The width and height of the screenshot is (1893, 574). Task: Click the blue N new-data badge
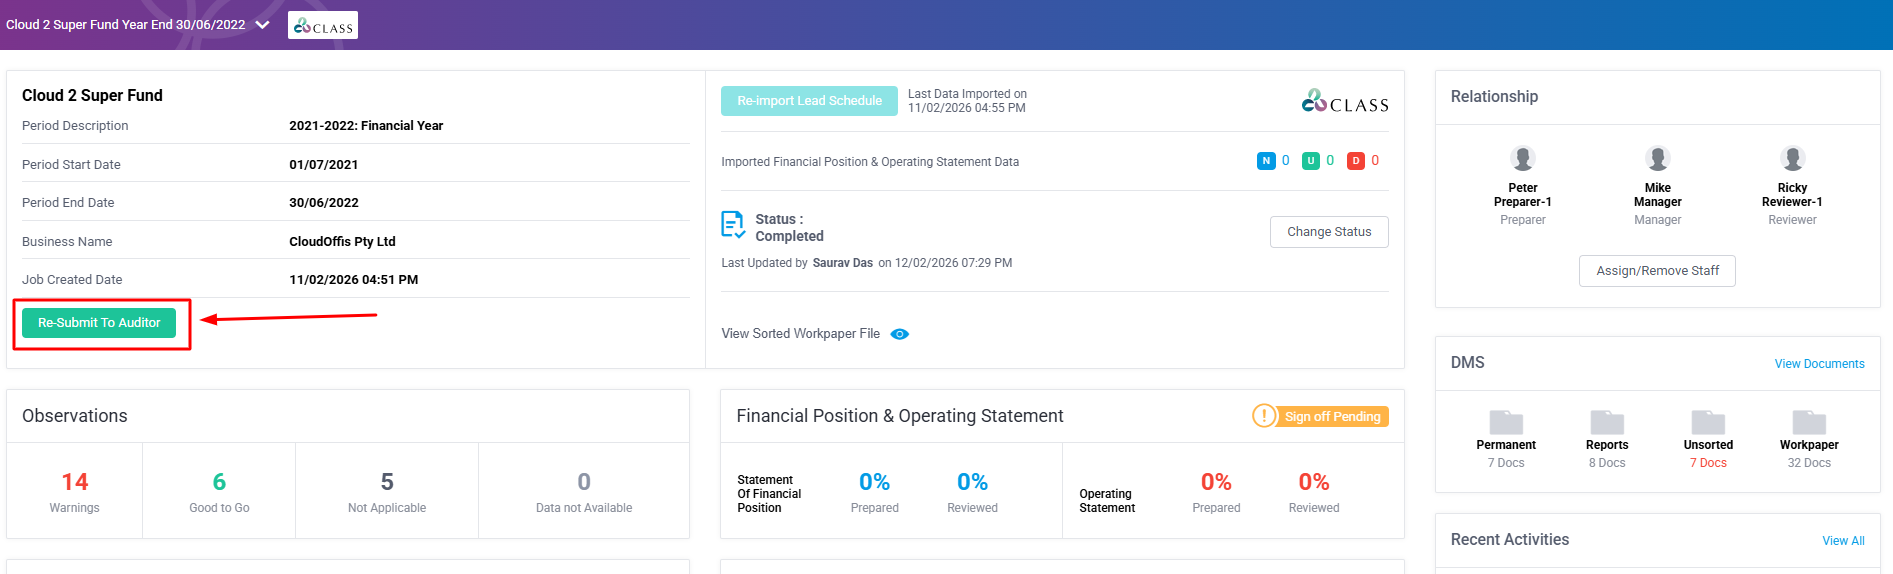coord(1265,161)
